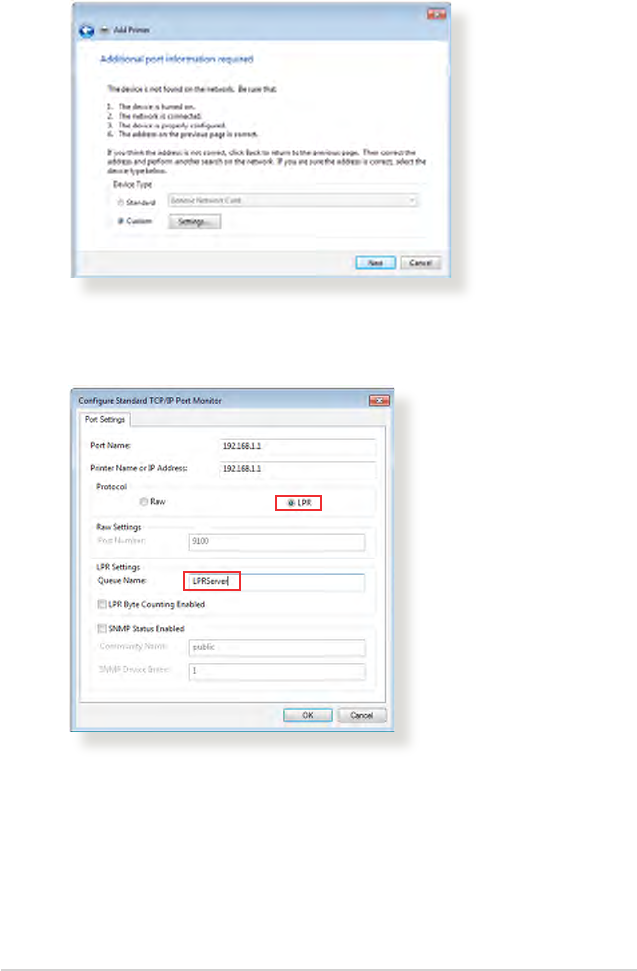
Task: Open the Generic Network Card dropdown
Action: coord(293,201)
